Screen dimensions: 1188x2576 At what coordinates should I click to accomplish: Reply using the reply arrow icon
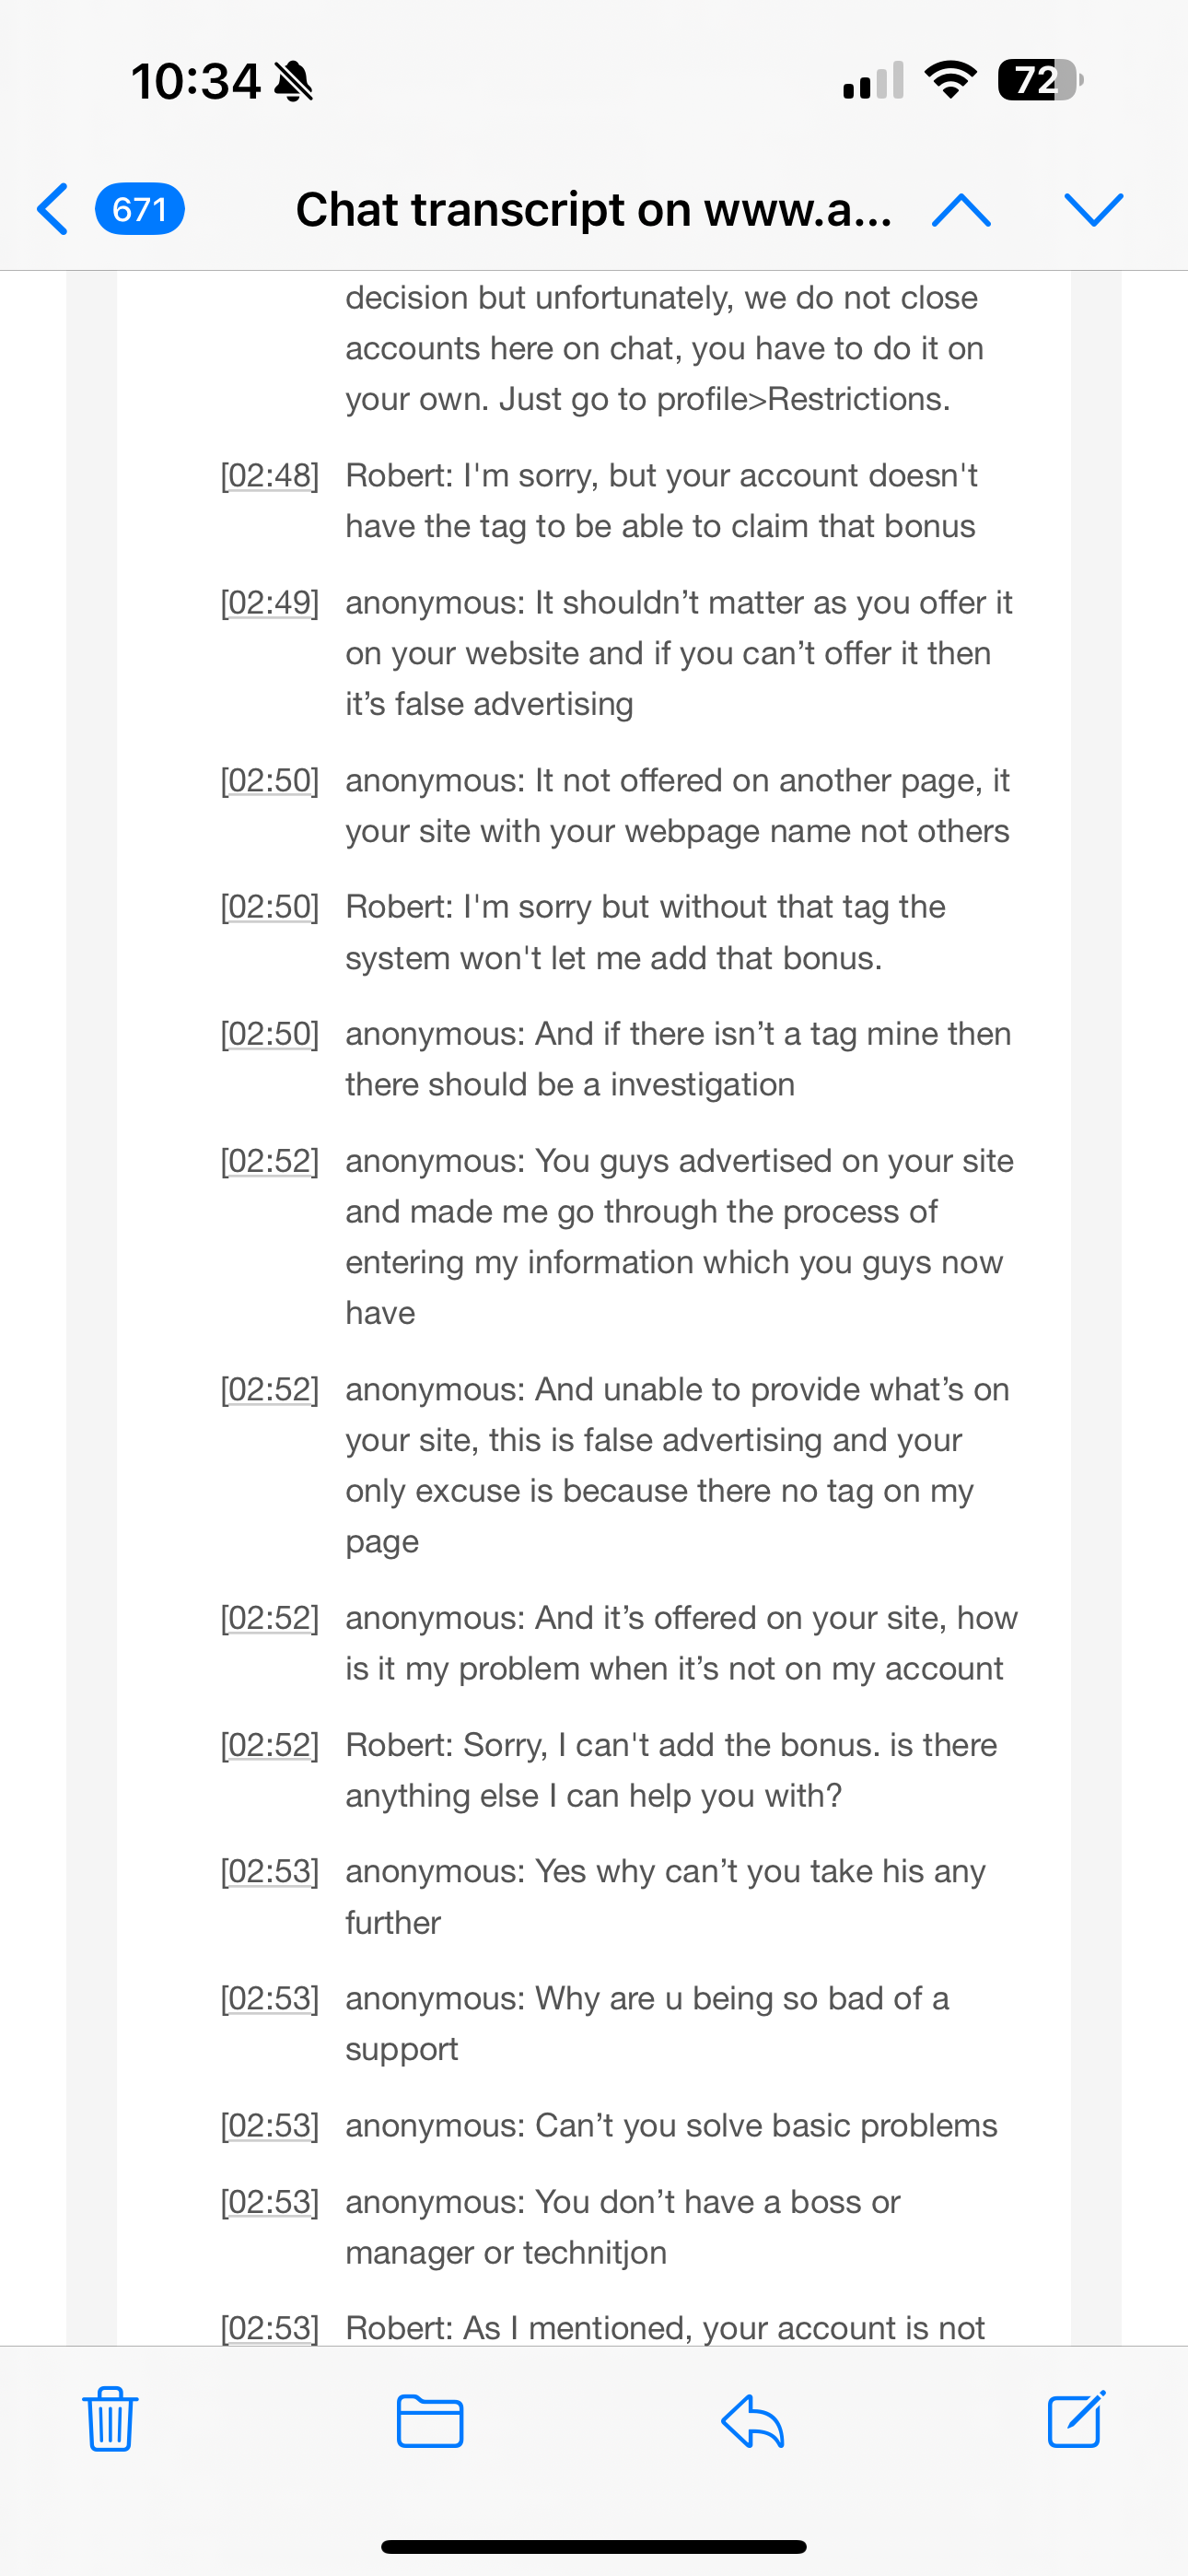click(752, 2420)
